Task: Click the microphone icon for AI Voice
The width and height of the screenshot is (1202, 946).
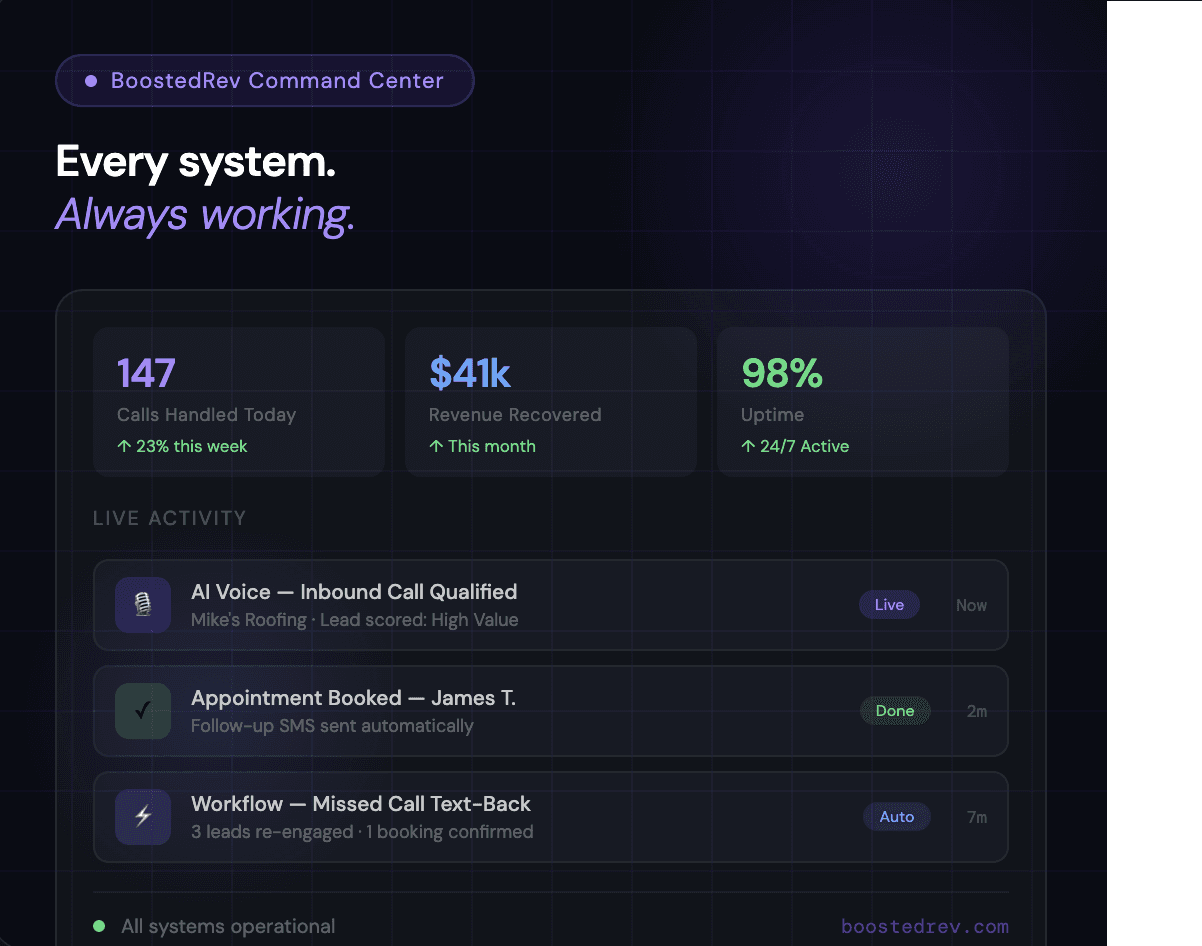Action: click(x=143, y=605)
